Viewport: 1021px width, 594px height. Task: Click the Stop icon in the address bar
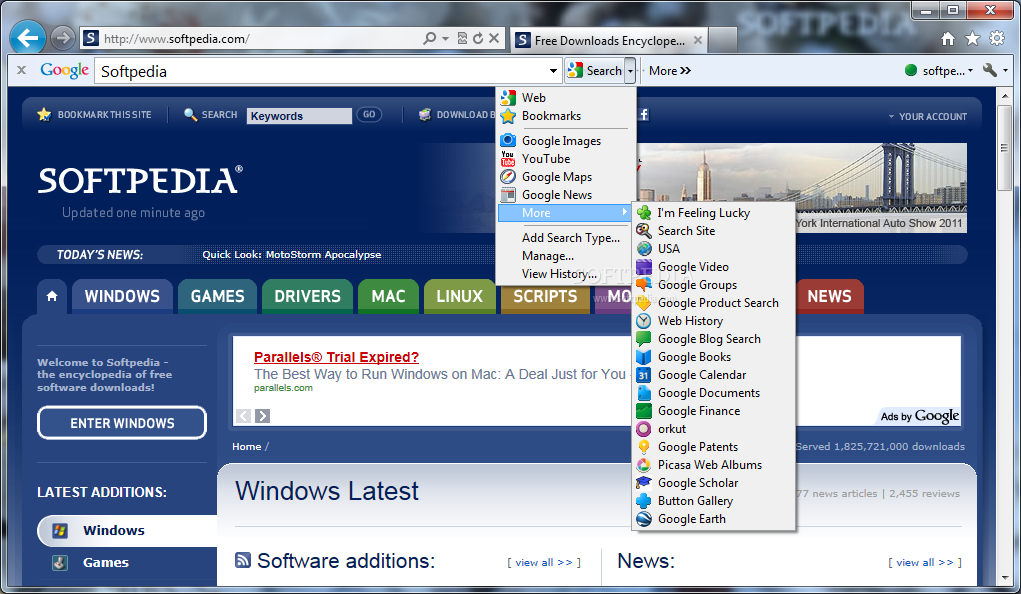(x=494, y=38)
